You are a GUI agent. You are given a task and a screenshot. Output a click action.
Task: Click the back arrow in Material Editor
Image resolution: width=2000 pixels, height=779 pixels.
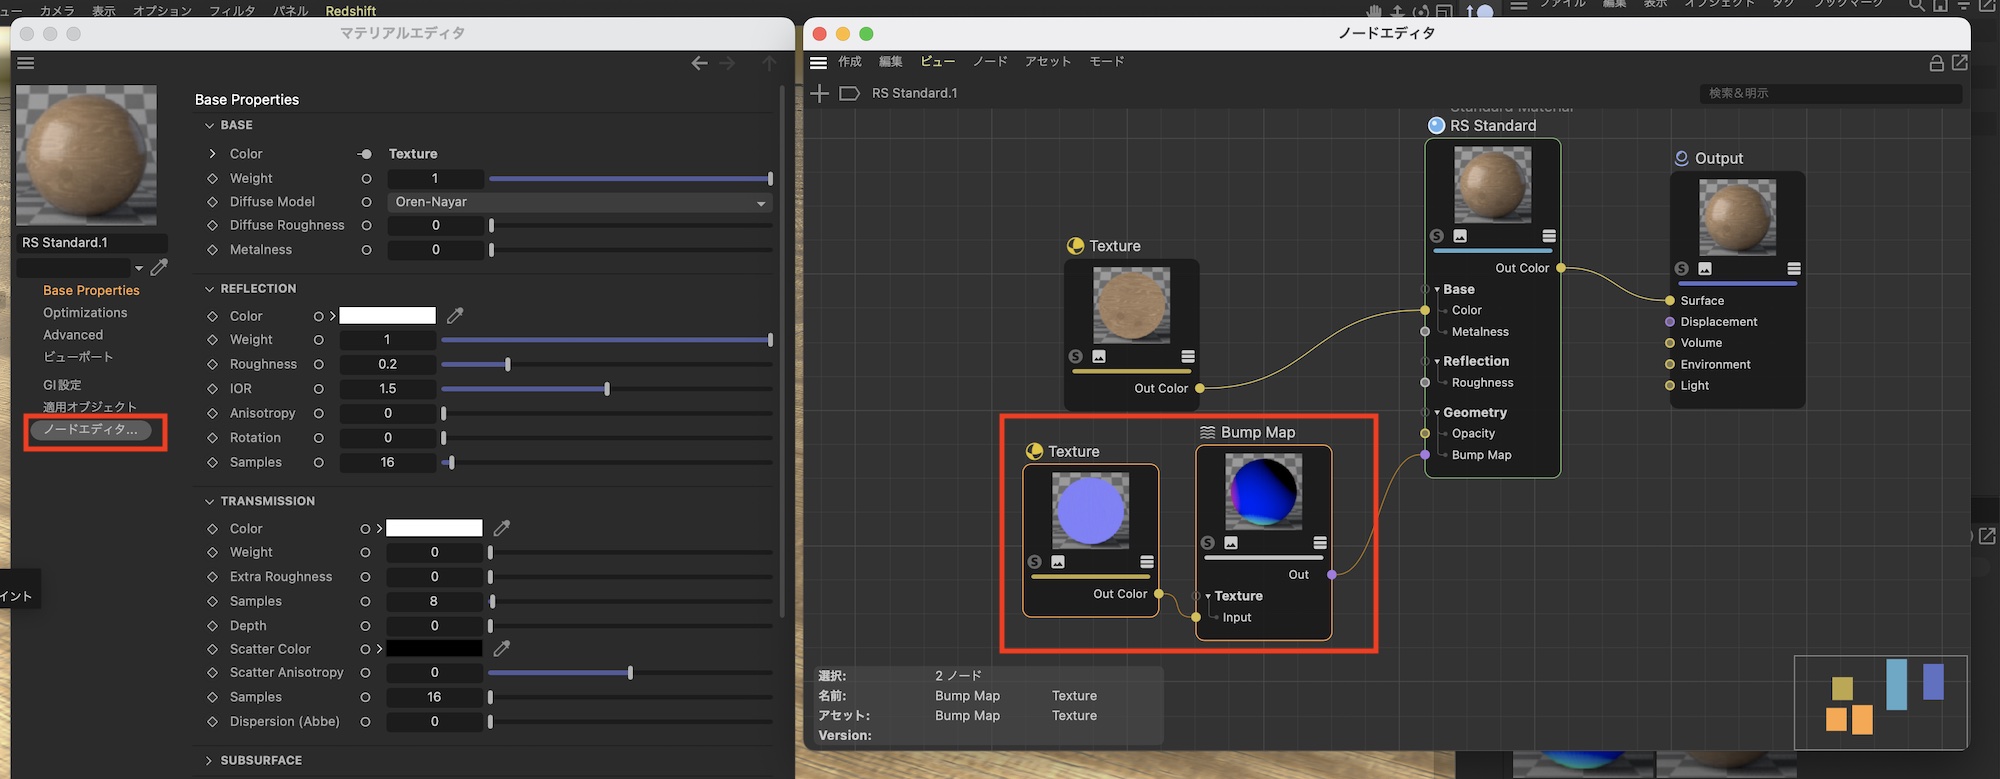[699, 63]
